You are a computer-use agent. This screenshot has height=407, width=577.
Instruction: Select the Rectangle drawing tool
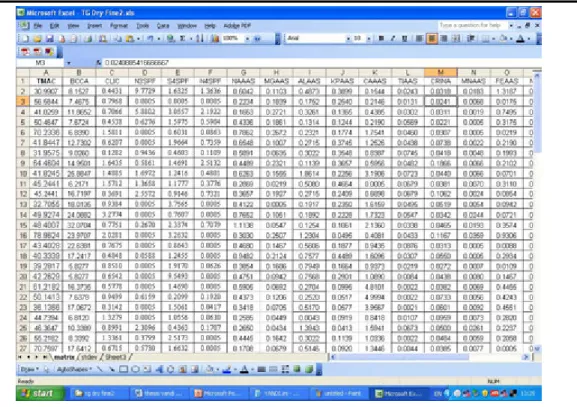pos(124,369)
